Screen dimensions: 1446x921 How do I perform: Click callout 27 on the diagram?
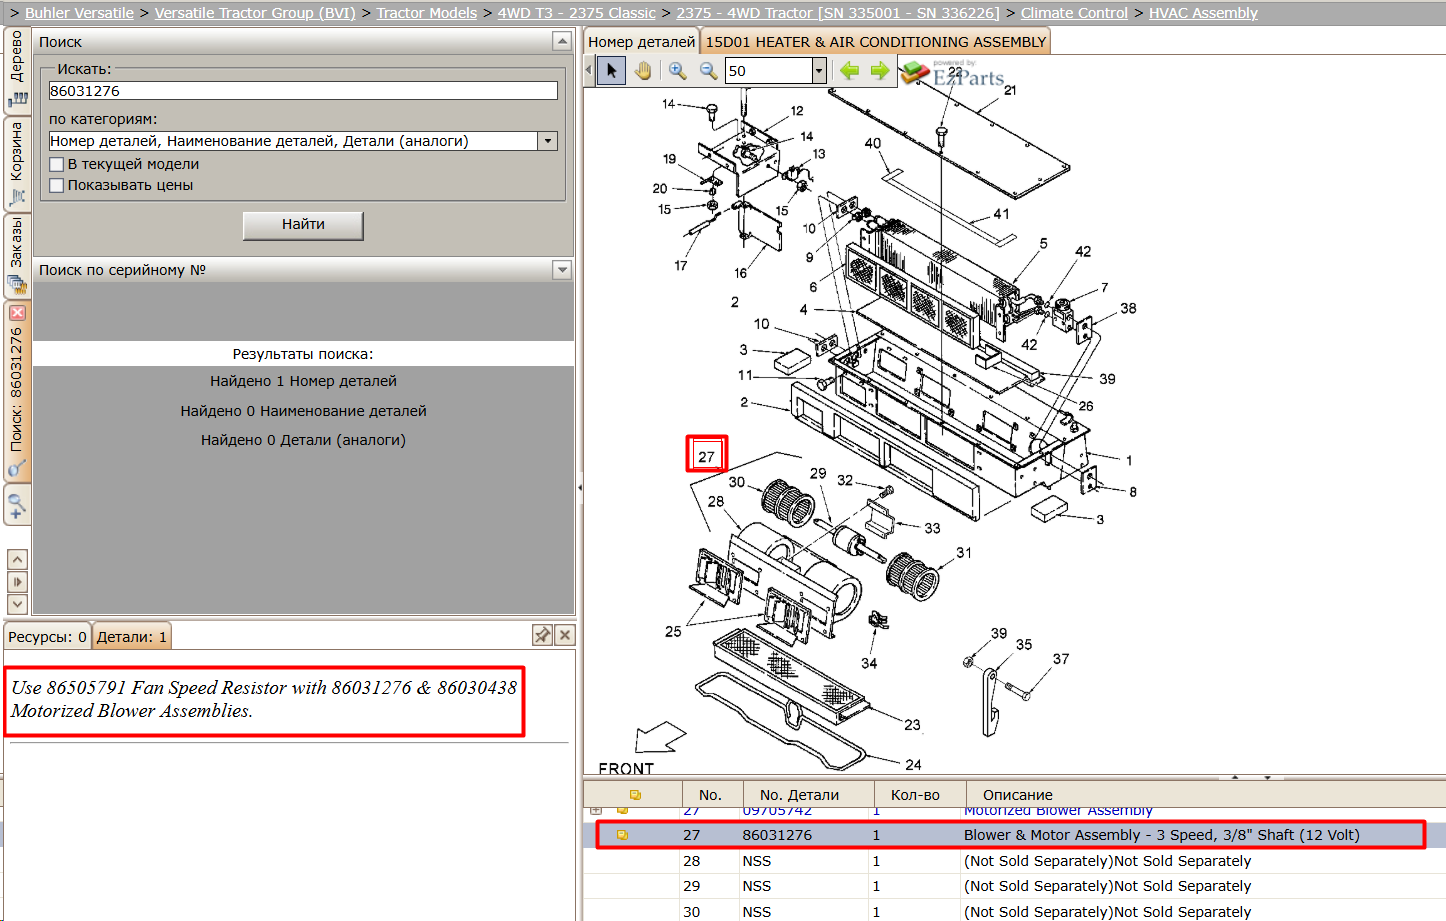706,456
